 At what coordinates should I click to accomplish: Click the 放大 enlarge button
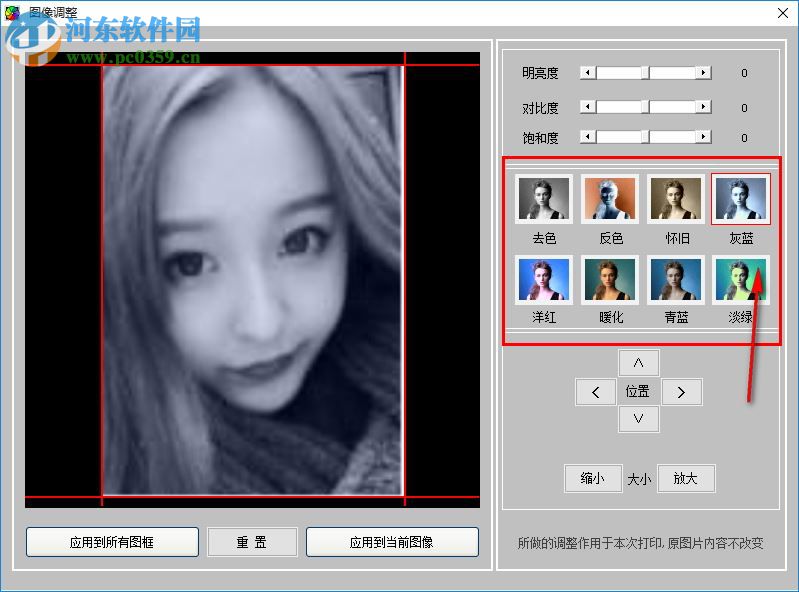(x=686, y=478)
